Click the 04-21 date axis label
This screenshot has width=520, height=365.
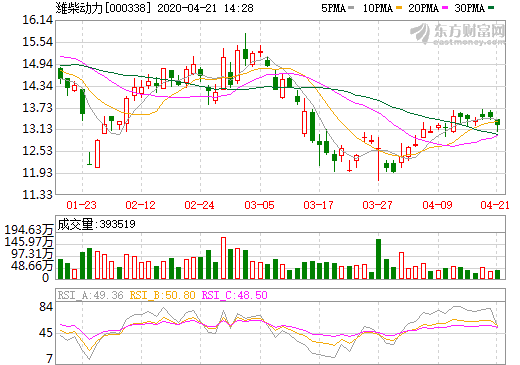495,205
